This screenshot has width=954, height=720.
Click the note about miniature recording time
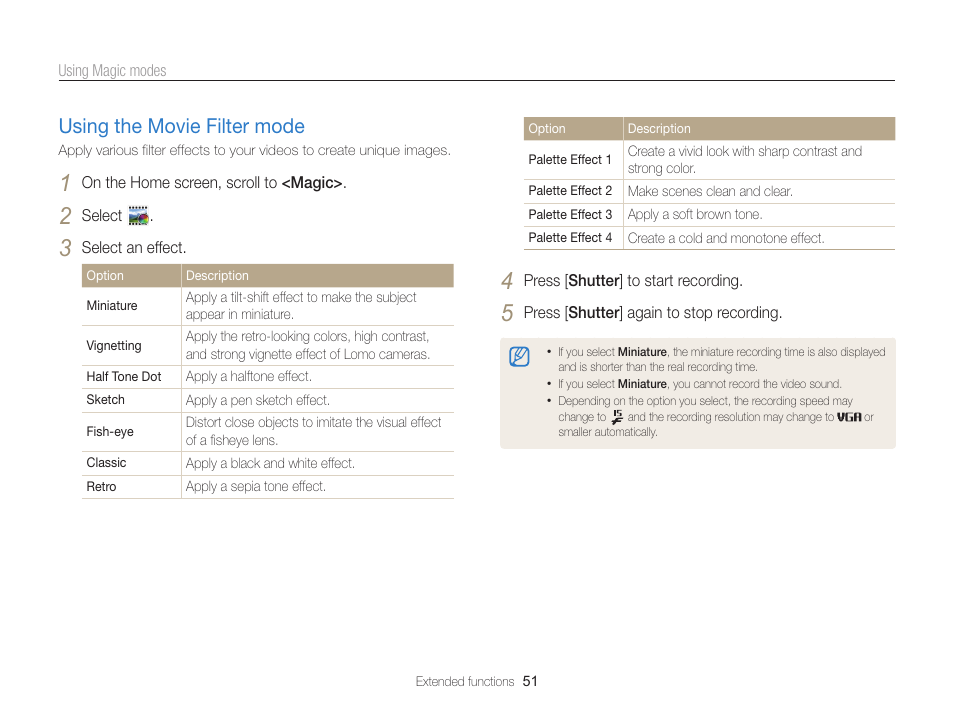click(722, 359)
